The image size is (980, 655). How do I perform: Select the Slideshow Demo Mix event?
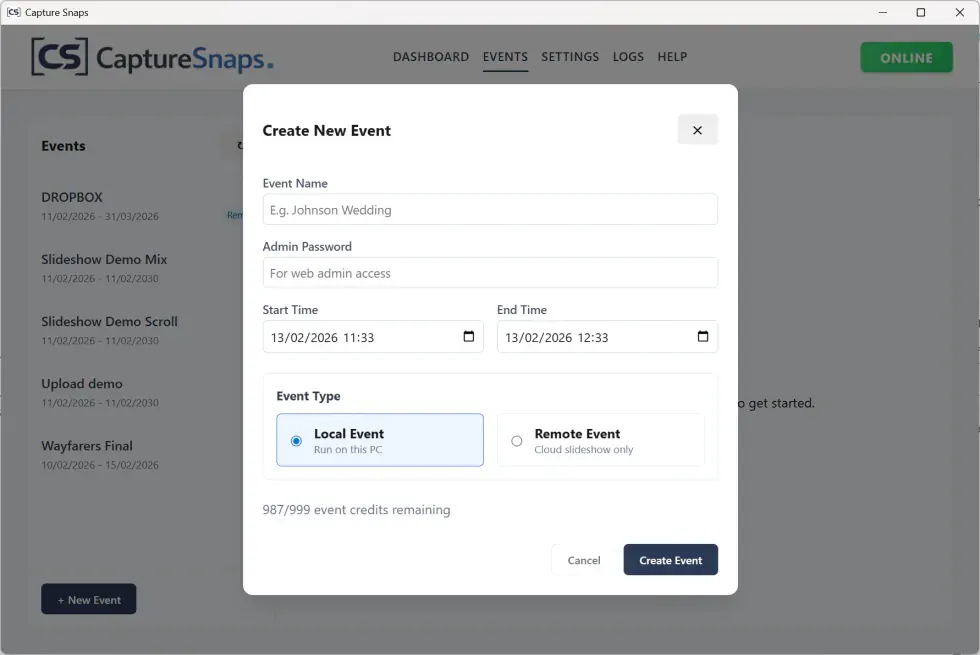(141, 268)
